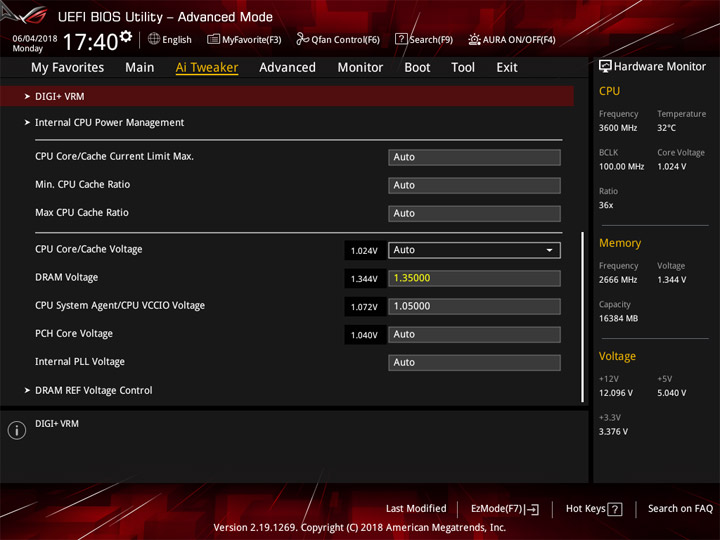Viewport: 720px width, 540px height.
Task: Click the Search on FAQ link
Action: tap(680, 508)
